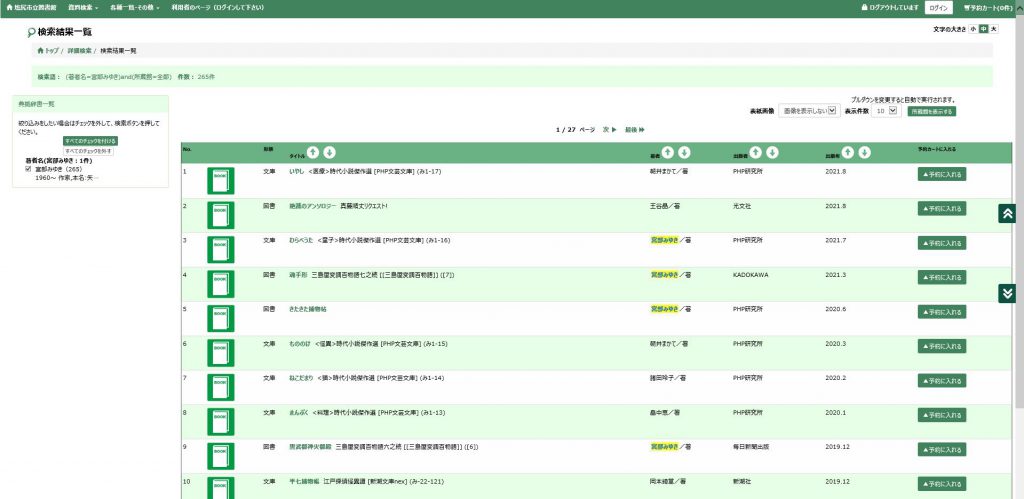Click the book cover icon in row 9
The height and width of the screenshot is (499, 1024).
click(221, 456)
